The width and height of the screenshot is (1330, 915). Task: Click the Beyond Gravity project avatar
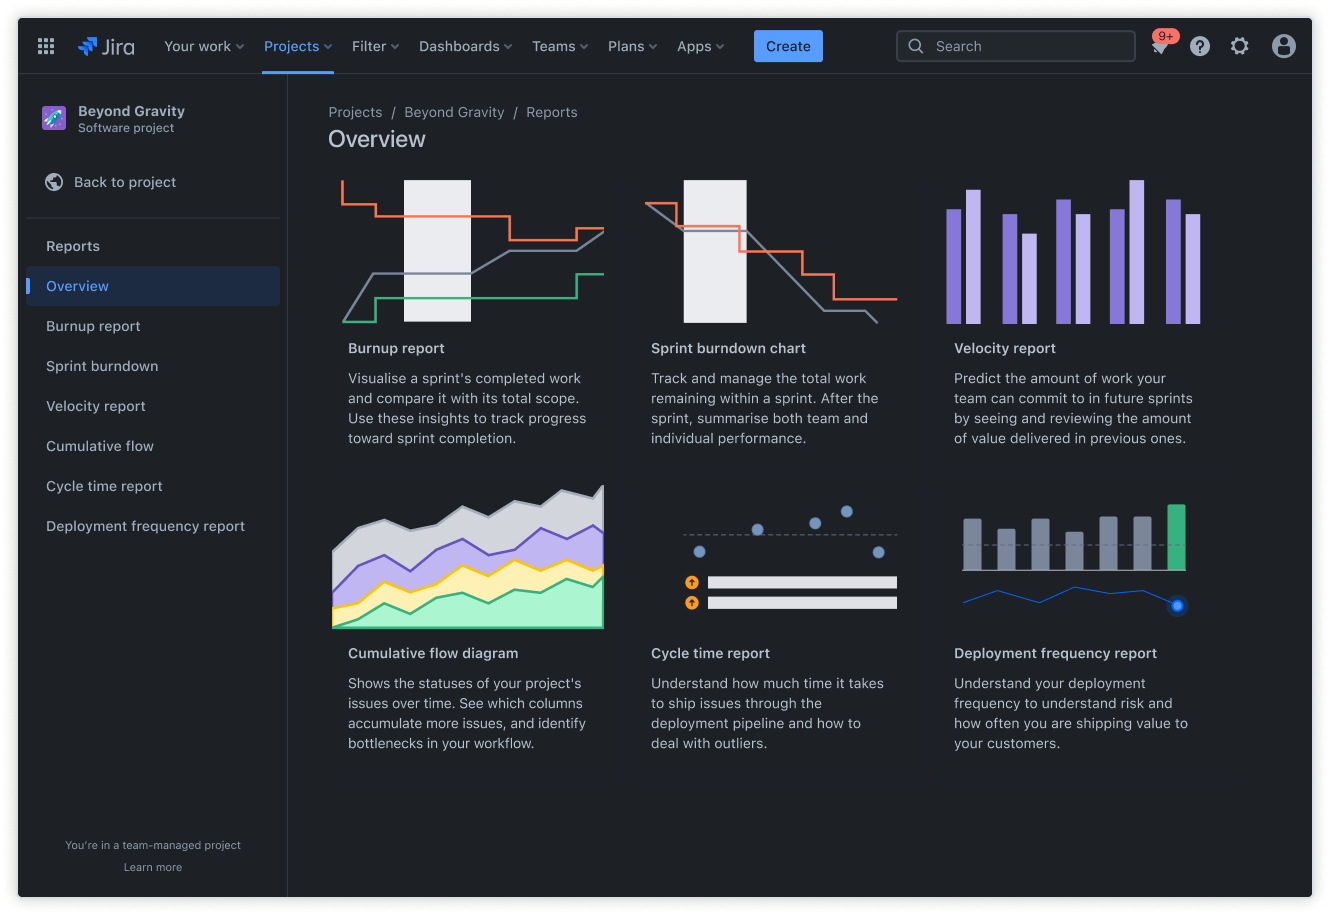pos(53,118)
